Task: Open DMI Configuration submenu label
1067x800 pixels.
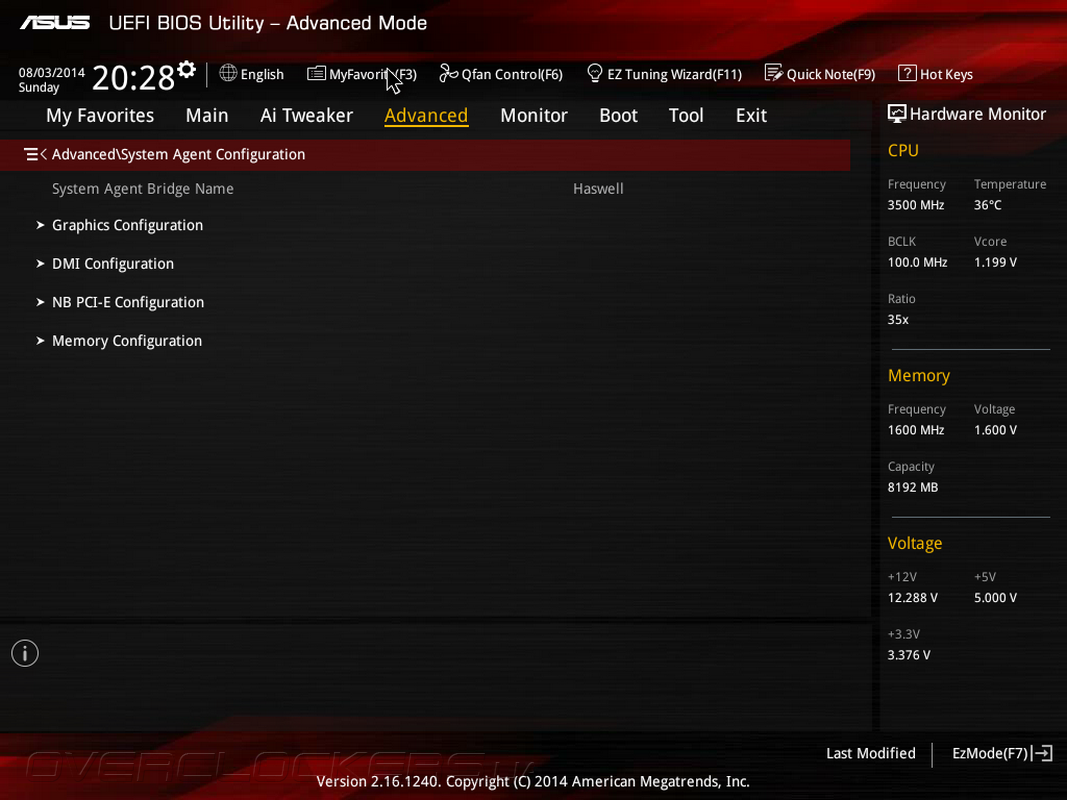Action: pyautogui.click(x=113, y=264)
